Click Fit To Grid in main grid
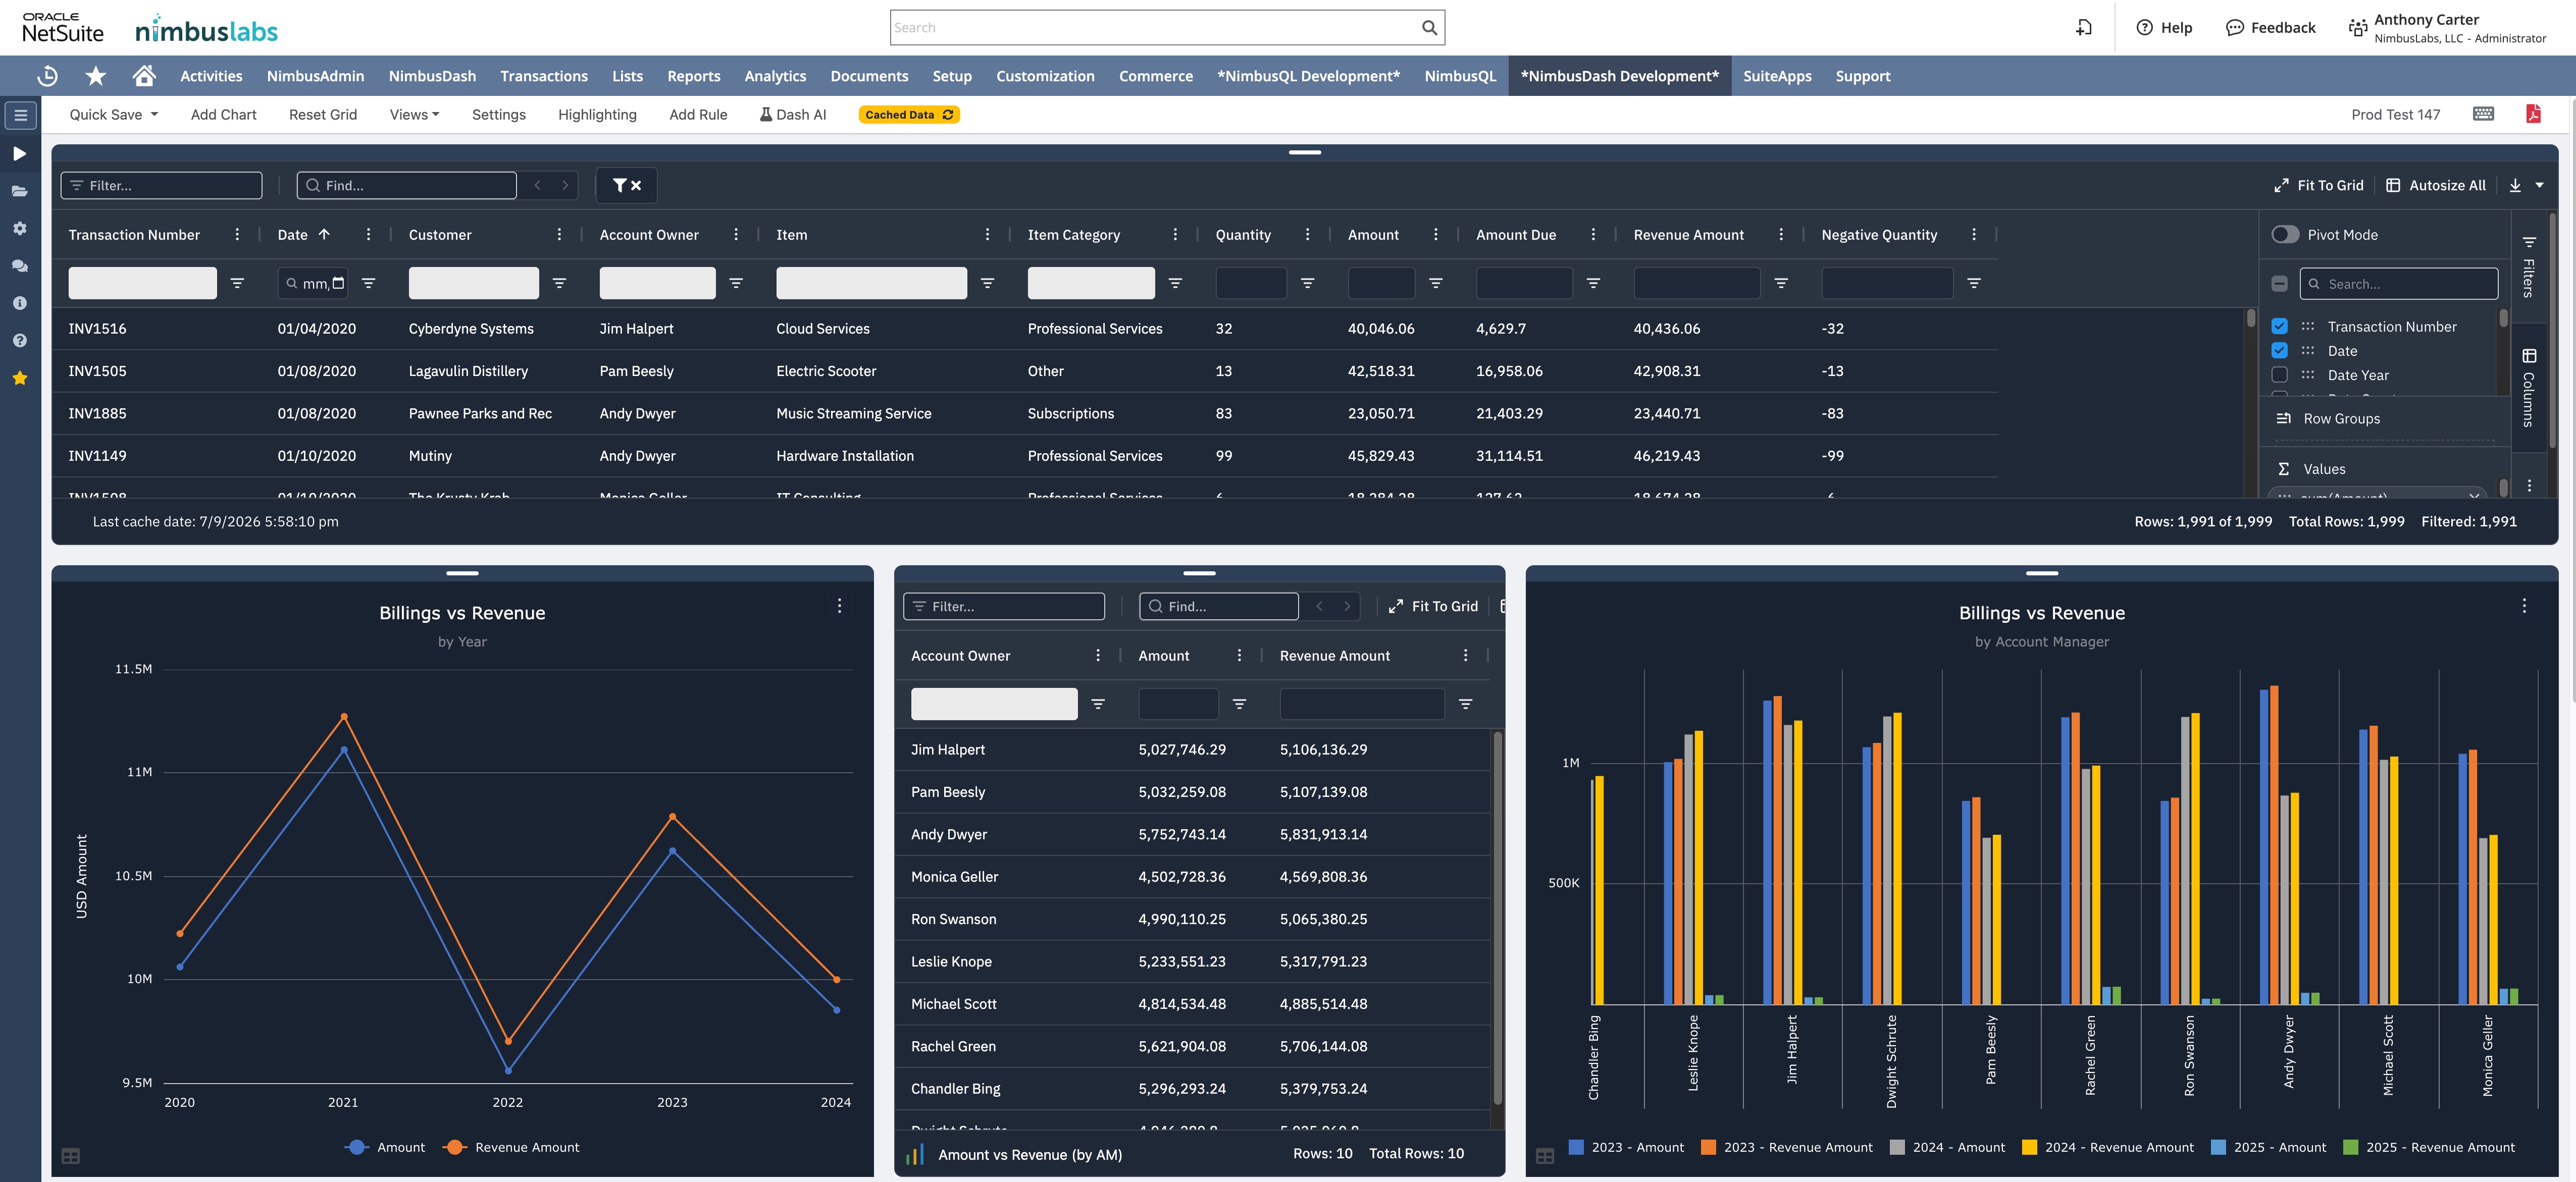 [2318, 185]
